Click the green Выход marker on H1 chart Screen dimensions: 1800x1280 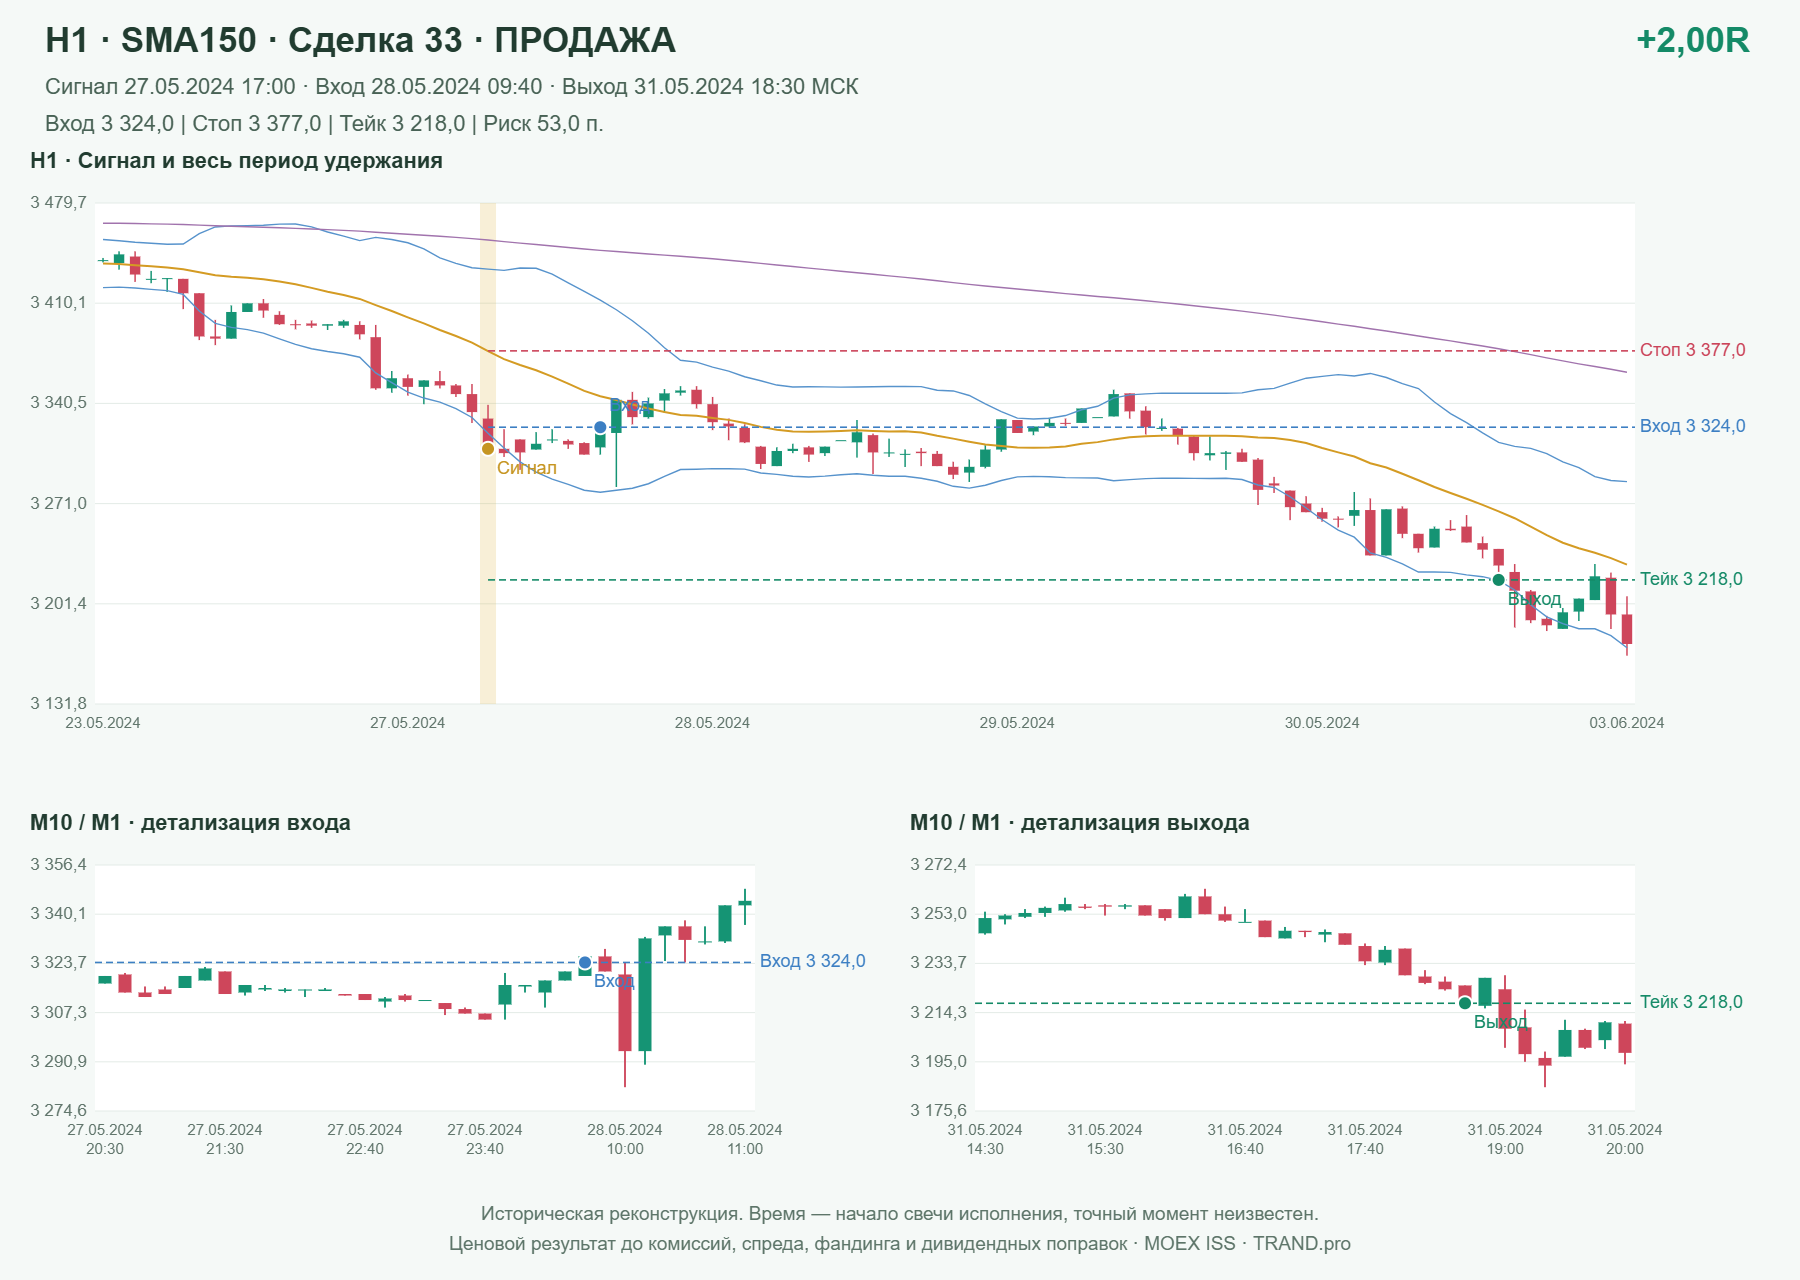[1498, 580]
